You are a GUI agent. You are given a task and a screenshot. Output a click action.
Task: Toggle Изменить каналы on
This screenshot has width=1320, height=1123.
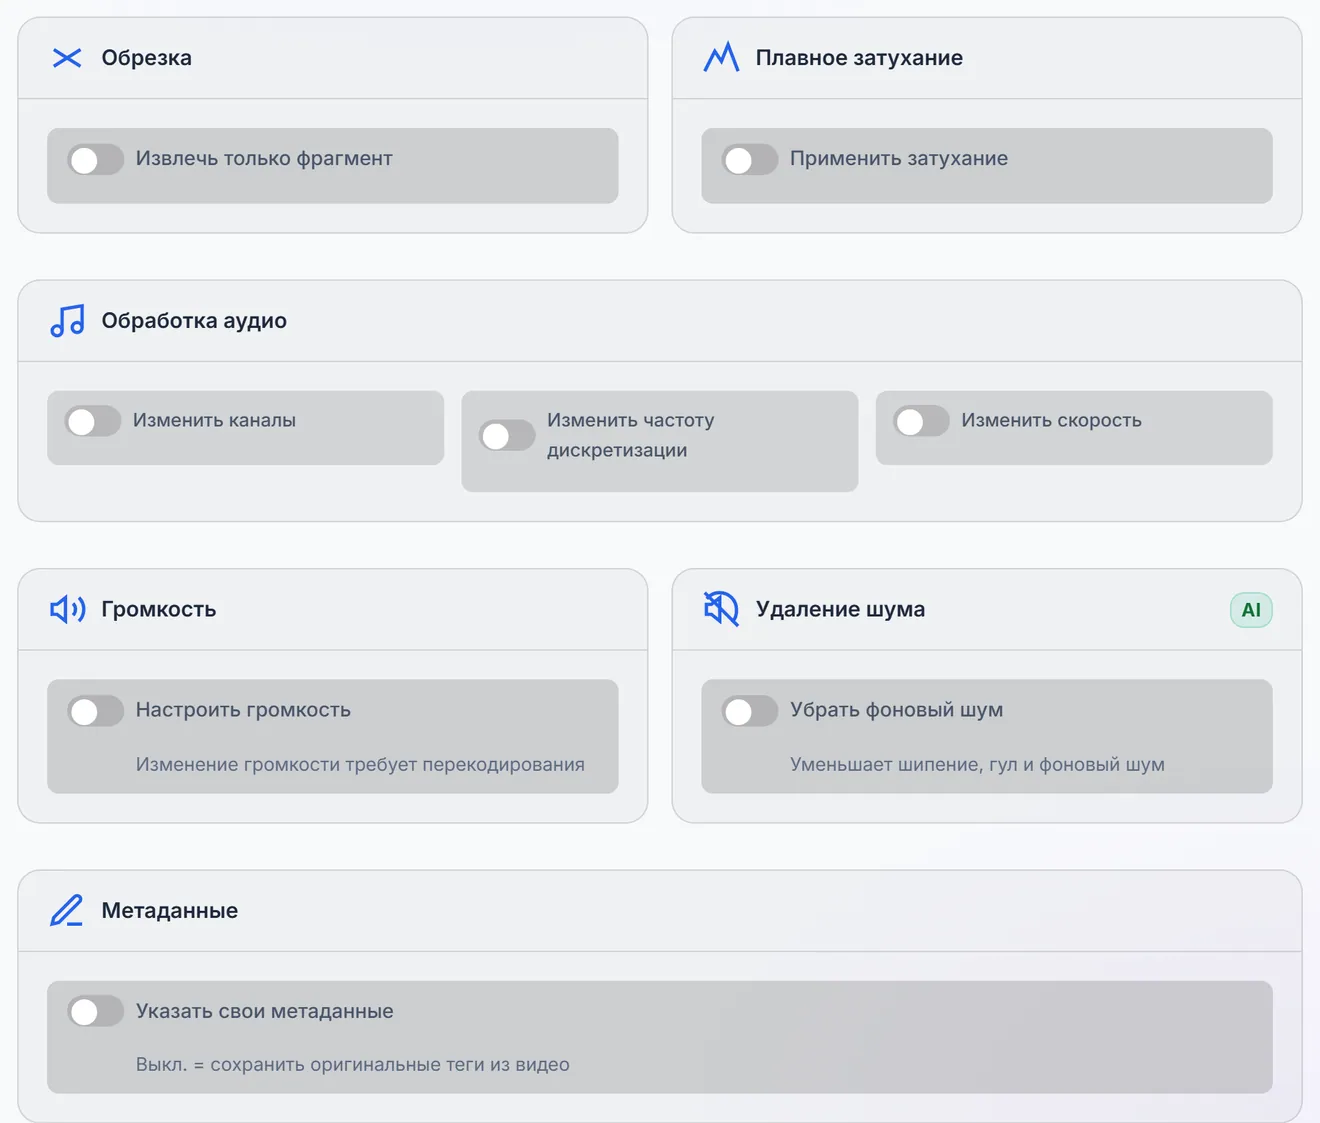[93, 421]
